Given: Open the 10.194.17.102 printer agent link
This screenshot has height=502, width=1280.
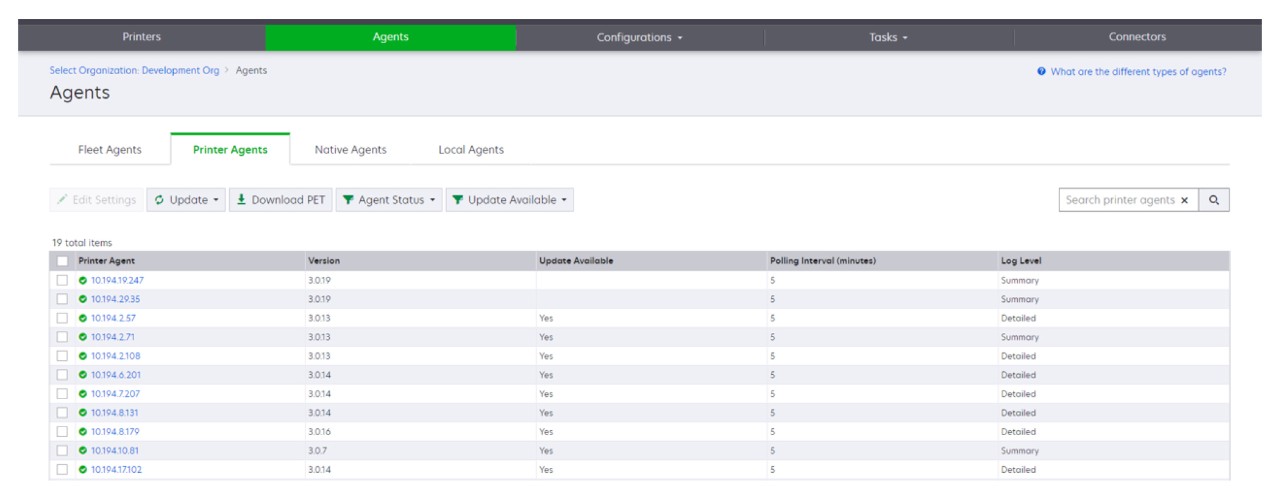Looking at the screenshot, I should (x=116, y=470).
